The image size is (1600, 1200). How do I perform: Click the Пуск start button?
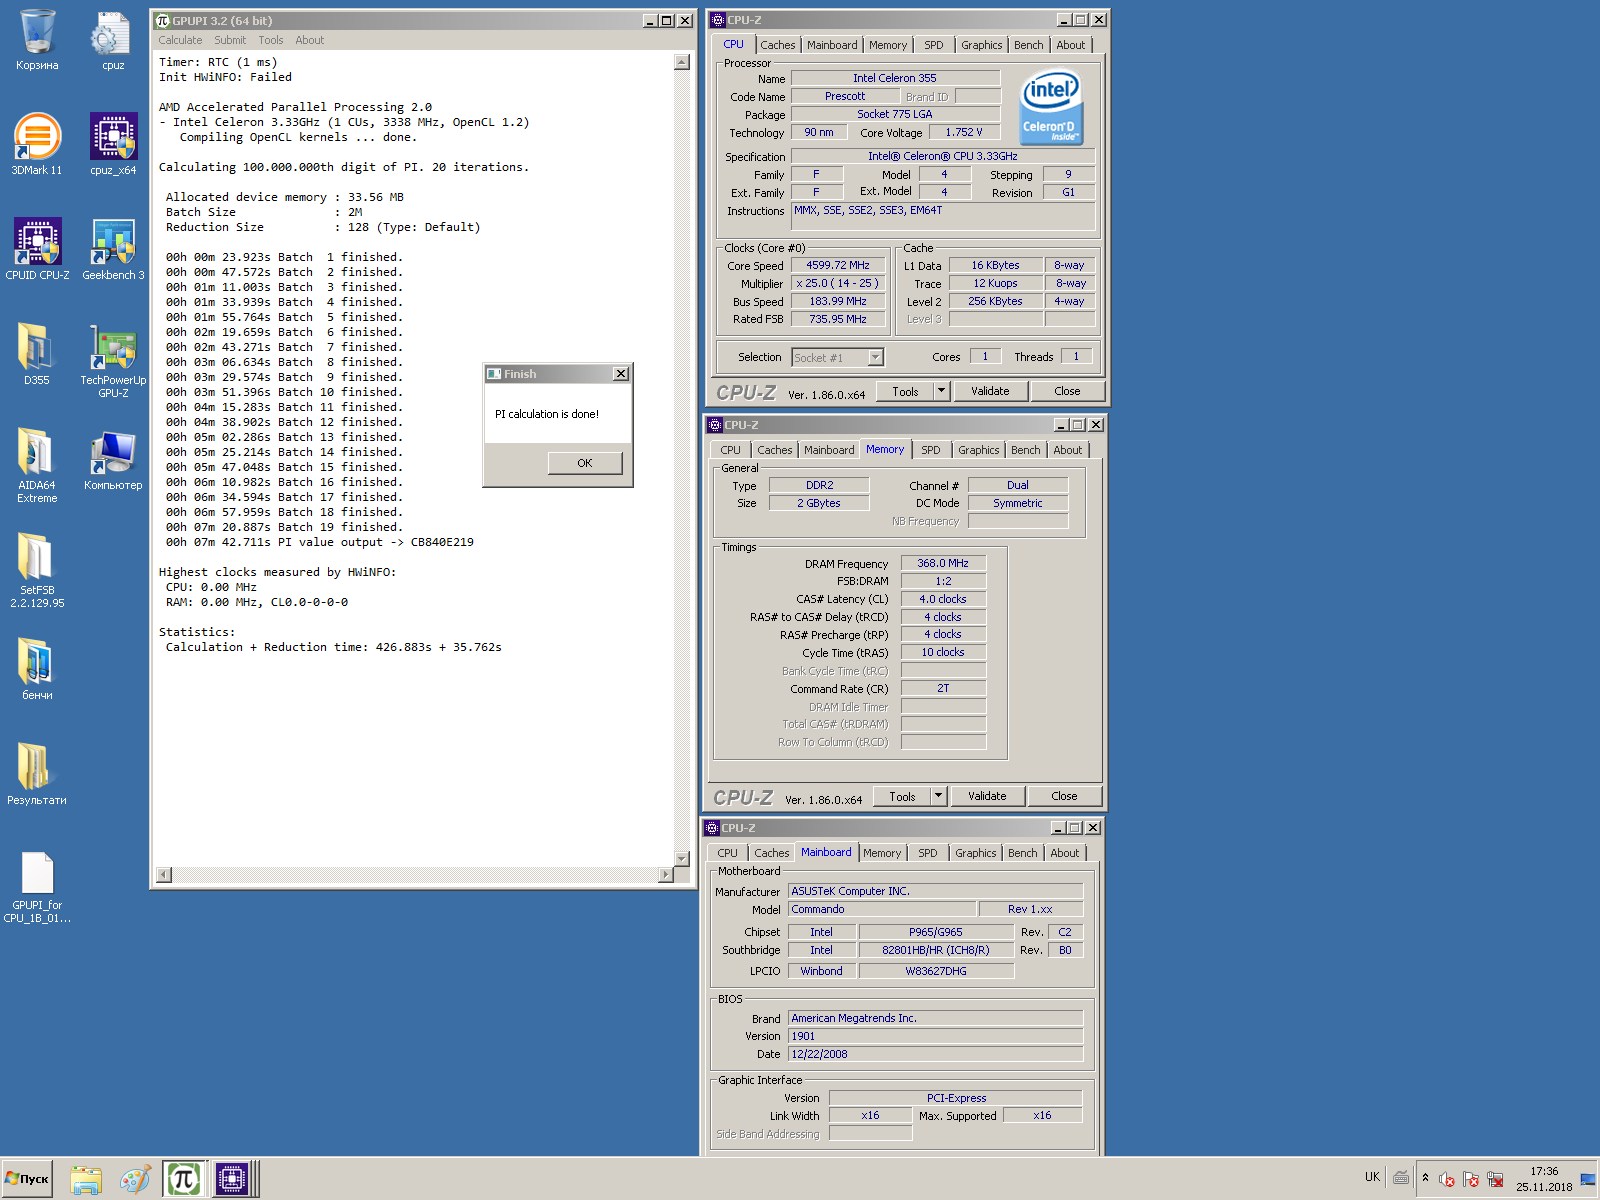point(27,1179)
